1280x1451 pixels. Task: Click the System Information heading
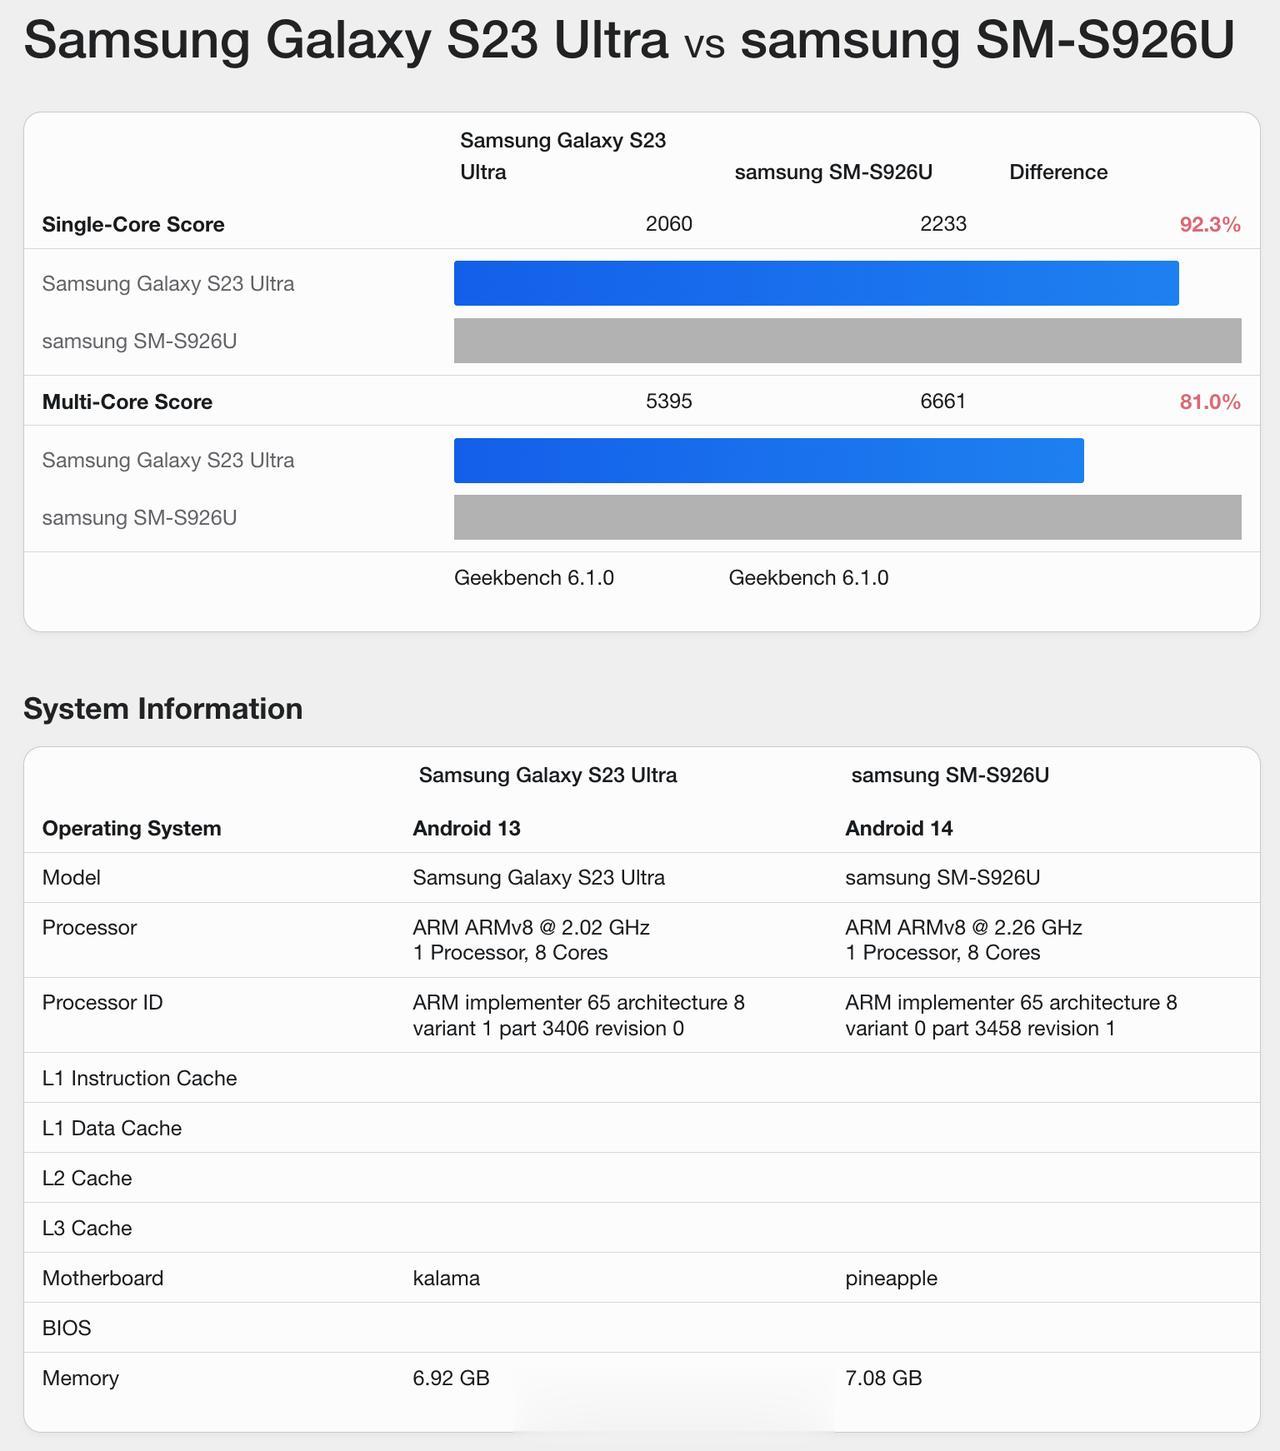(x=163, y=709)
